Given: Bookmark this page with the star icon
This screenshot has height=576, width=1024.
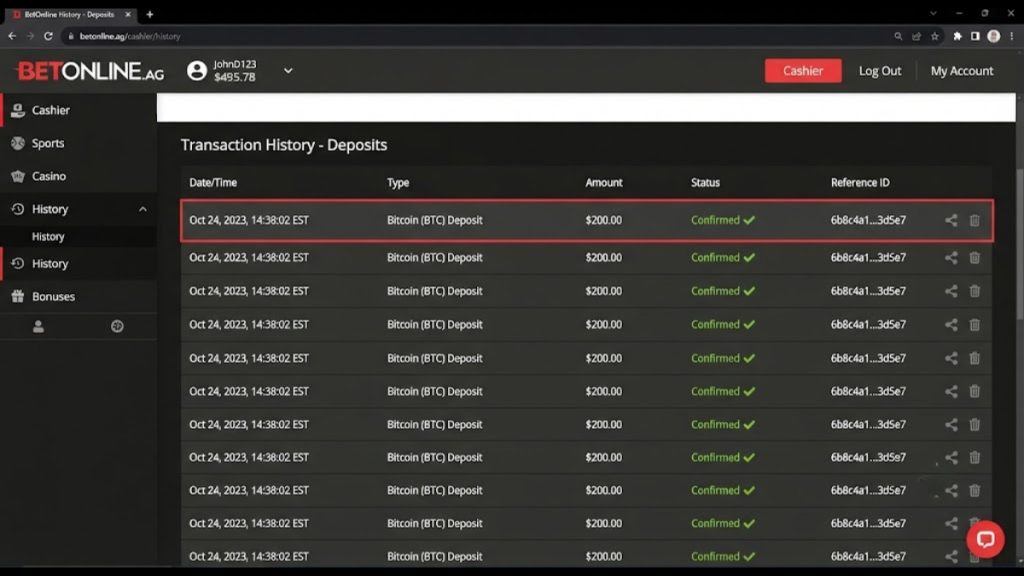Looking at the screenshot, I should (935, 37).
